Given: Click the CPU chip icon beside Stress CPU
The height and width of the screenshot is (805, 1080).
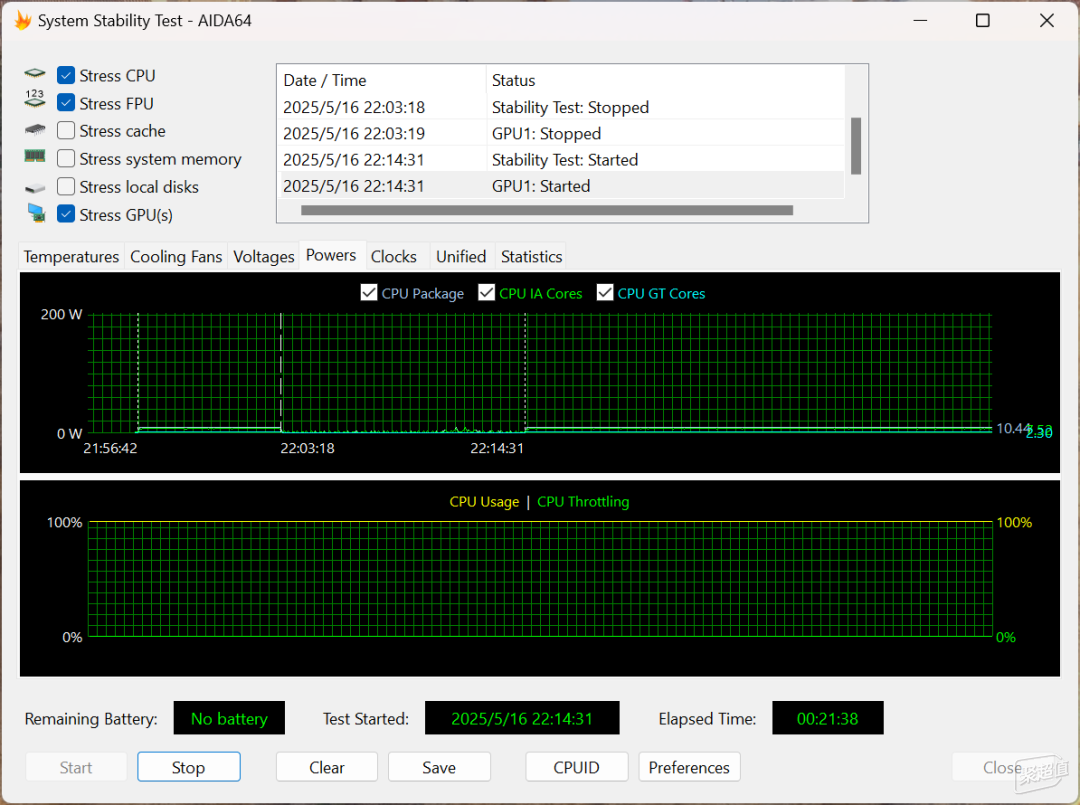Looking at the screenshot, I should tap(34, 74).
